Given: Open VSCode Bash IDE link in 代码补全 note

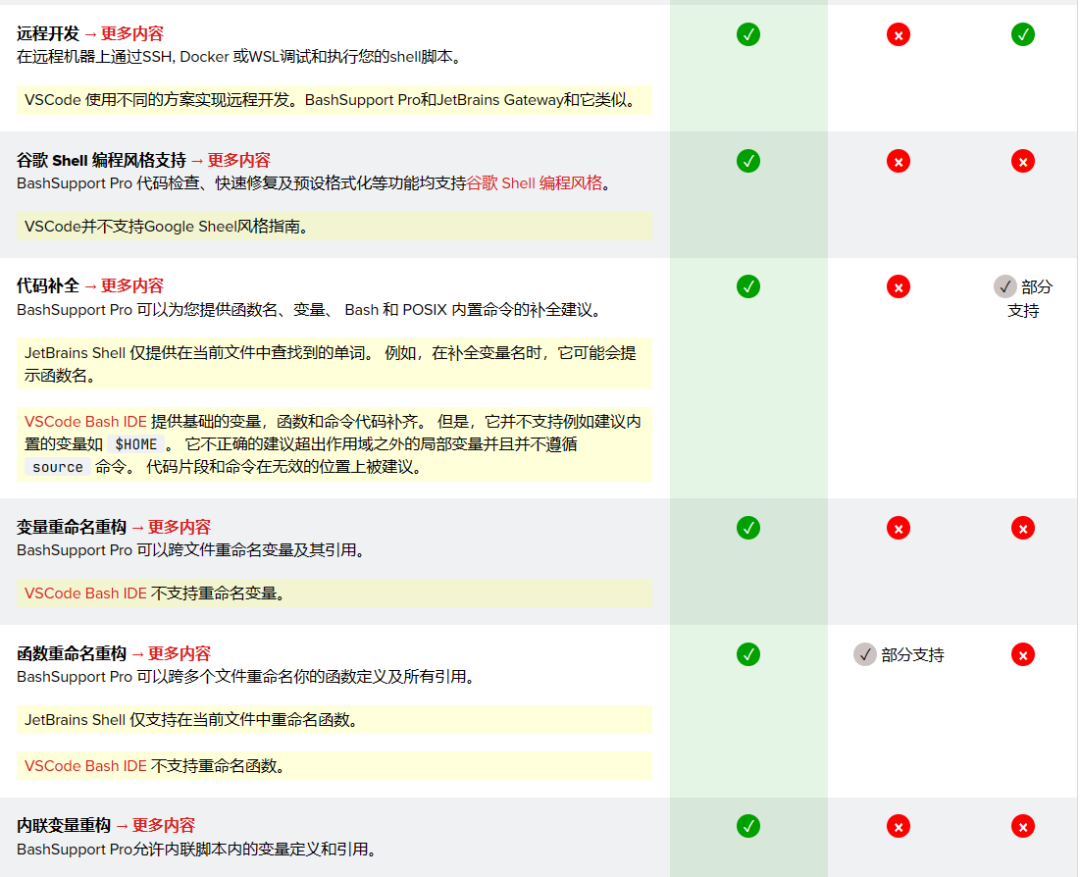Looking at the screenshot, I should coord(85,422).
